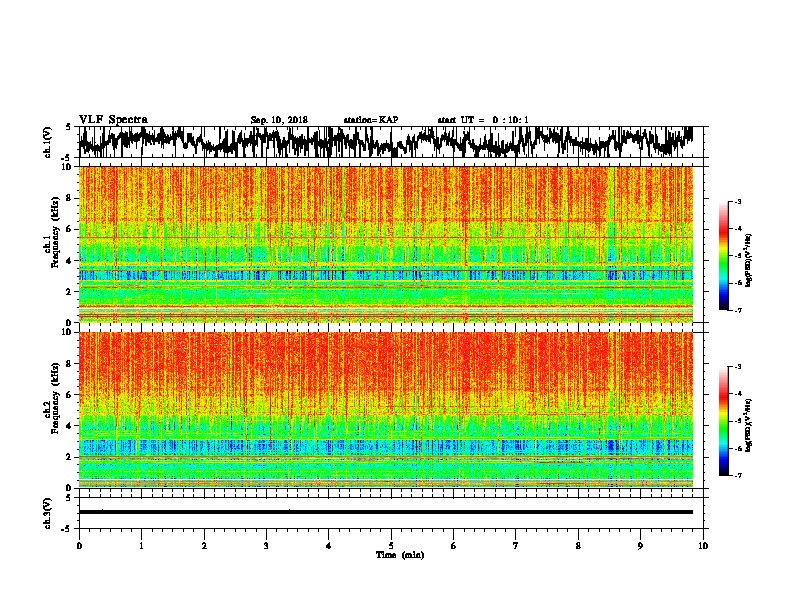Click the ch.2 spectrogram colour scale bar
This screenshot has height=612, width=792.
pos(723,421)
